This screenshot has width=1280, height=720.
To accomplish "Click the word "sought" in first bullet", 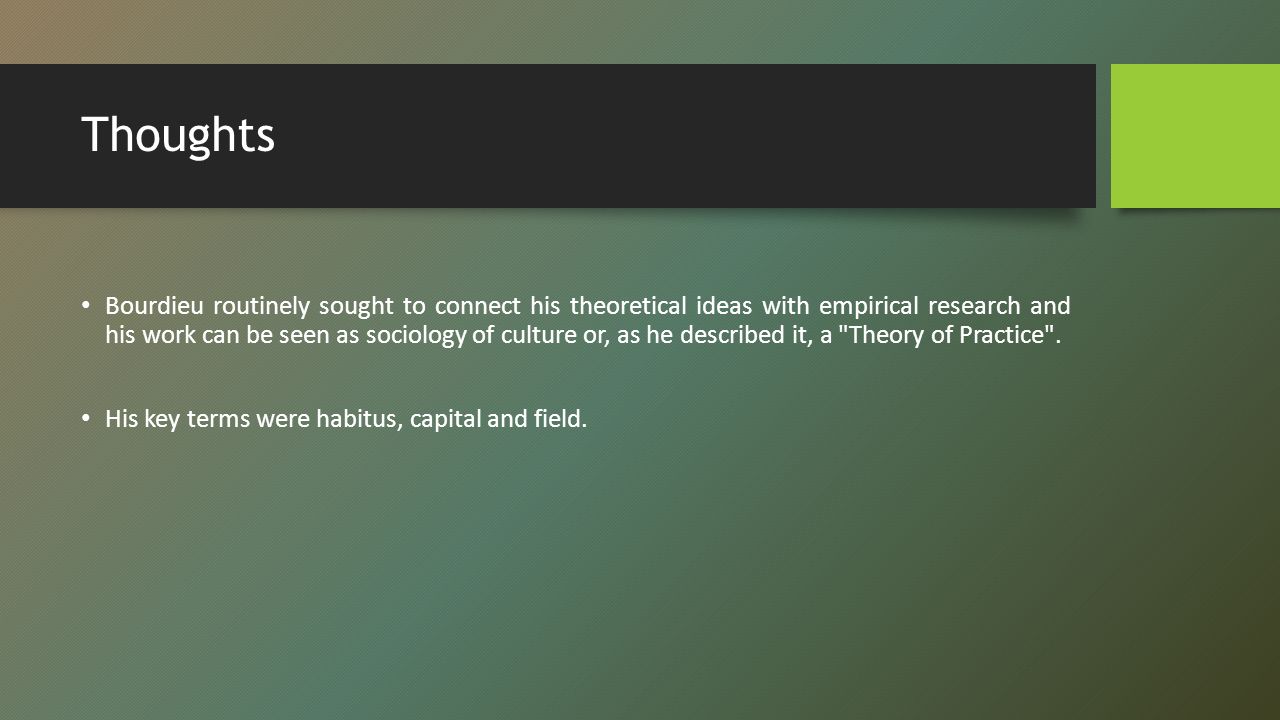I will coord(356,305).
